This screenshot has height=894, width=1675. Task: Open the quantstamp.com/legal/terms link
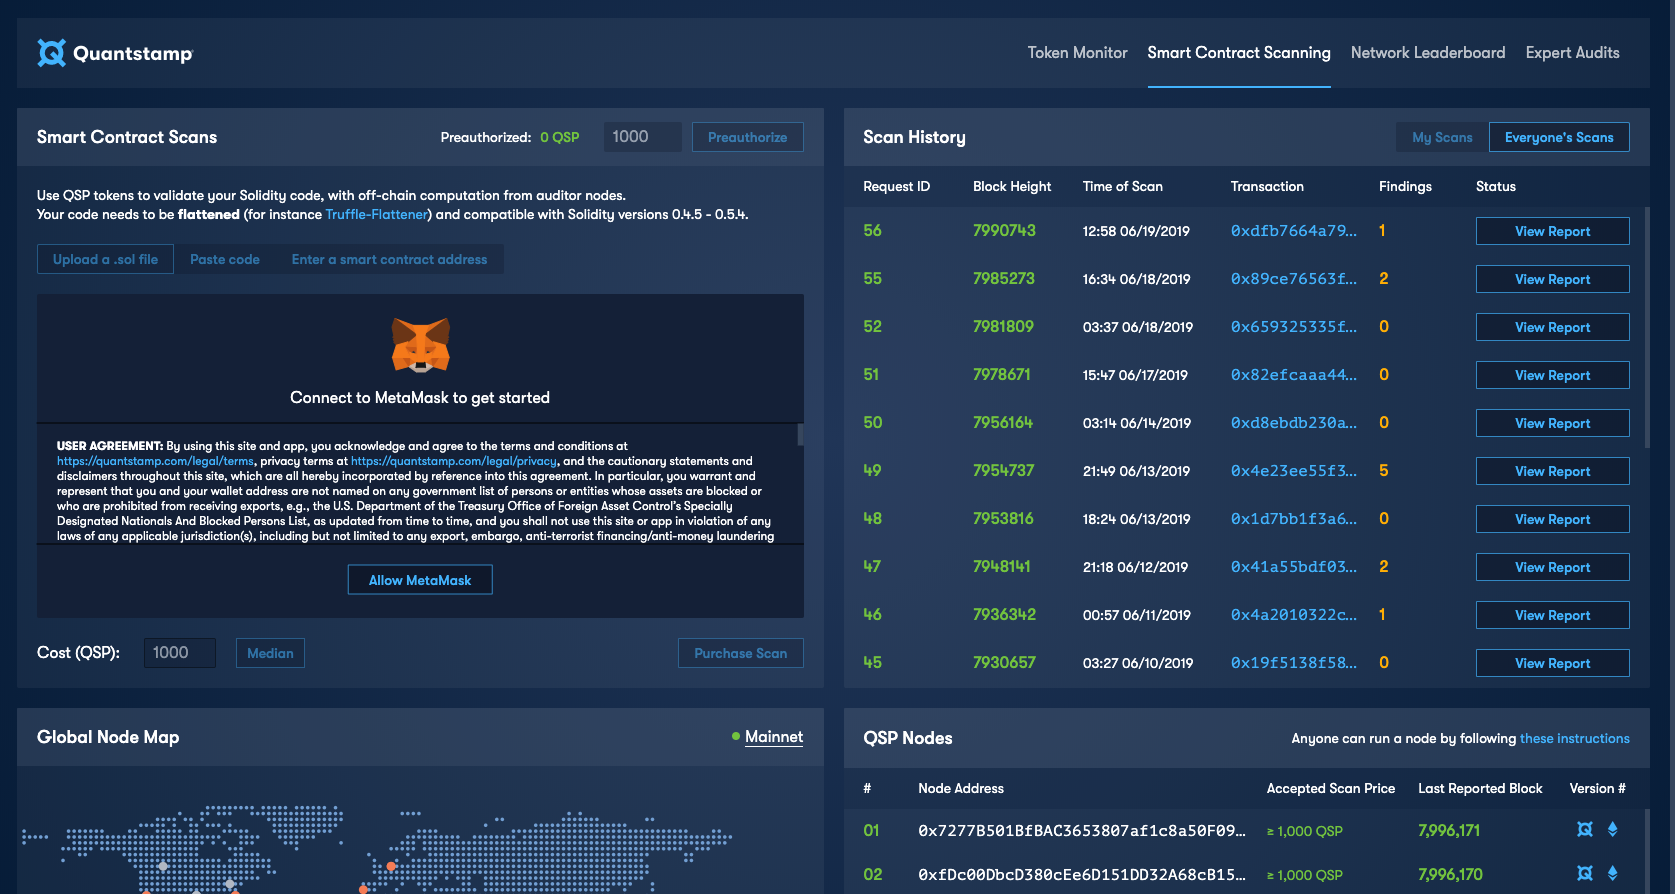click(156, 461)
